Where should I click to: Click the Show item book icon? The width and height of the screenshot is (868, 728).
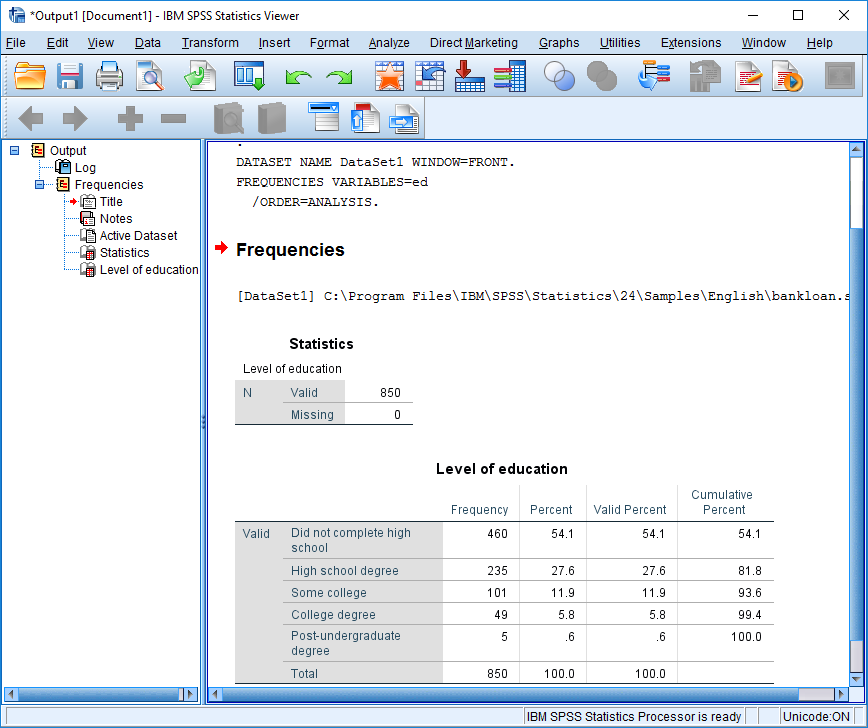(229, 118)
